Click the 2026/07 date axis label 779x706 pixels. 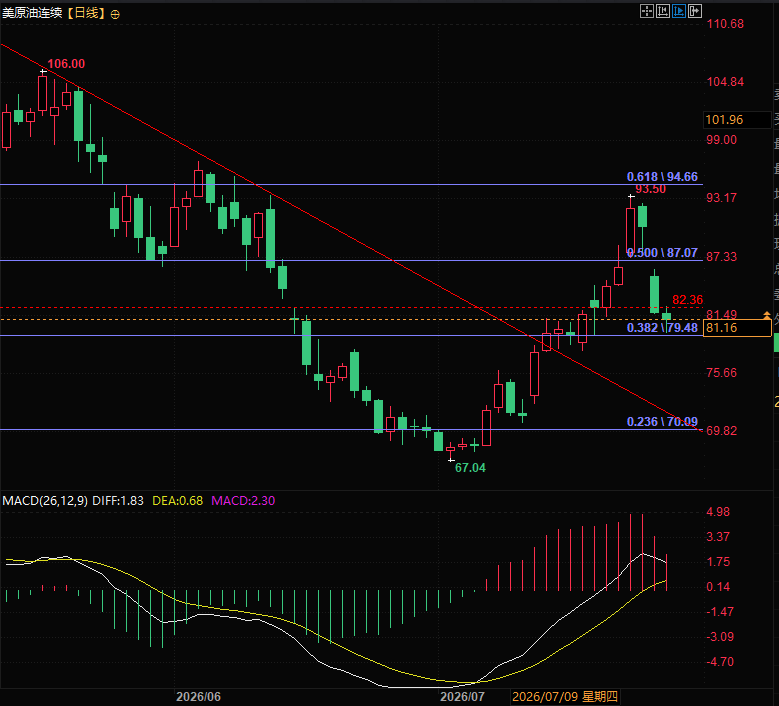click(462, 697)
